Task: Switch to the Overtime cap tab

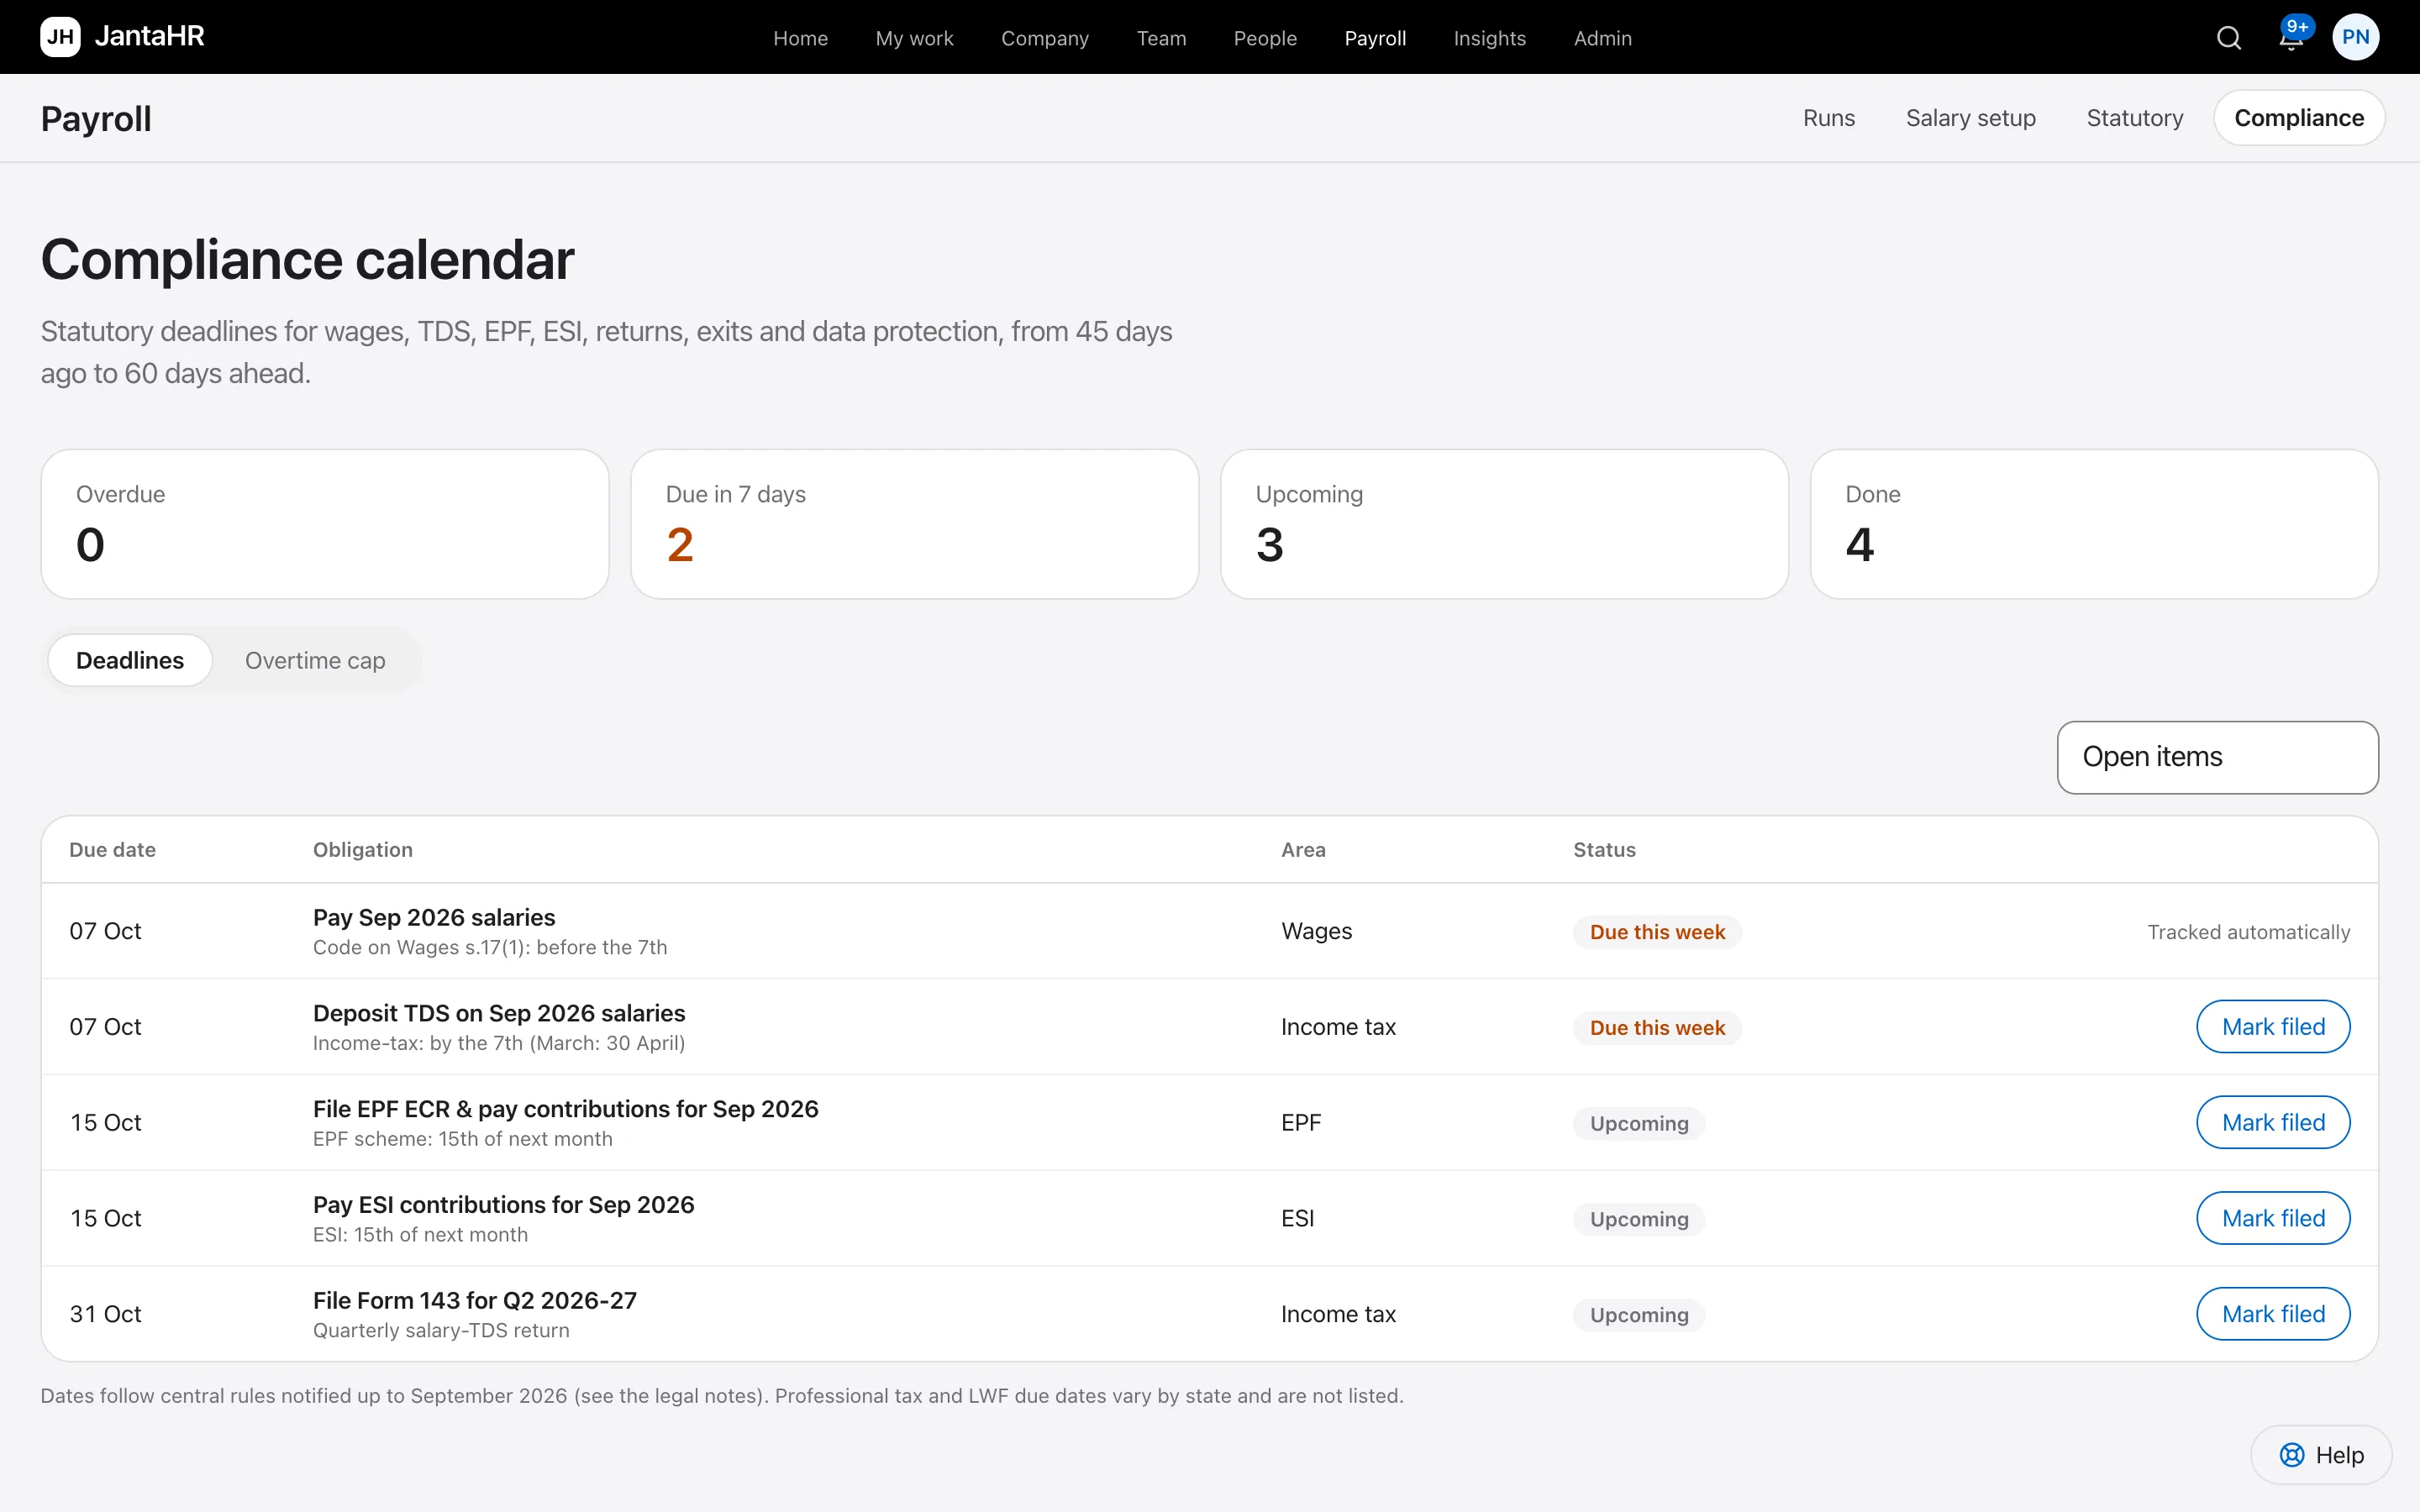Action: pyautogui.click(x=315, y=660)
